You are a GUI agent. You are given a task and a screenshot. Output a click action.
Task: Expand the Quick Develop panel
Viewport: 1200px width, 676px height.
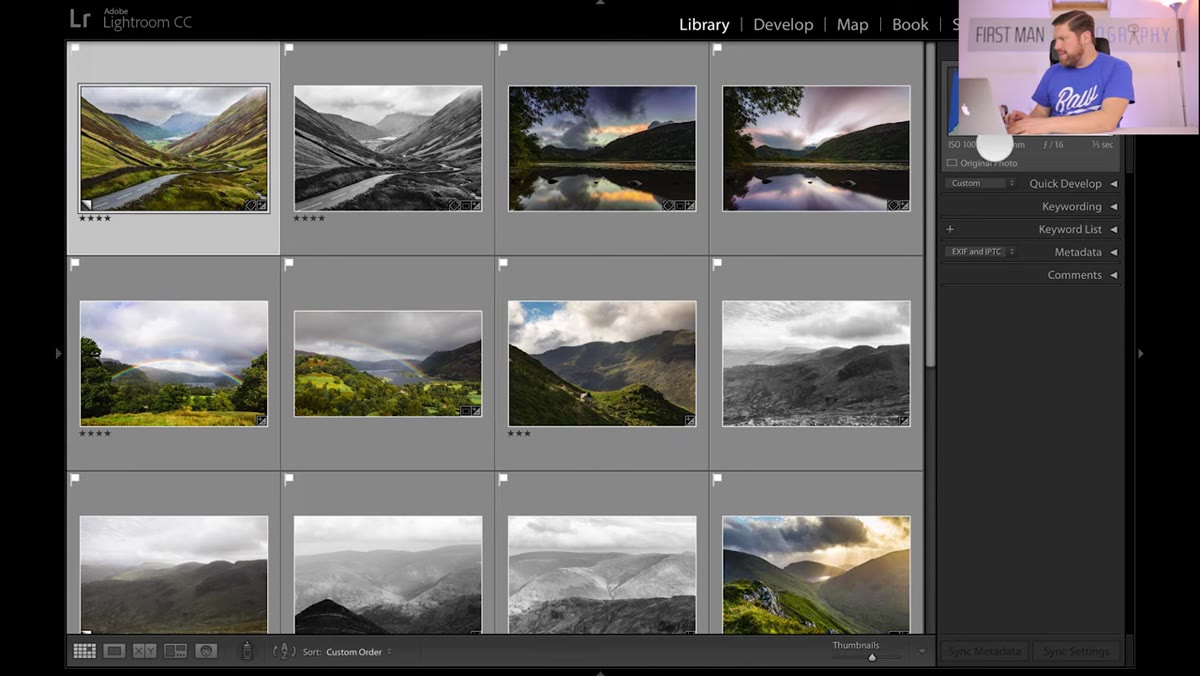1113,184
